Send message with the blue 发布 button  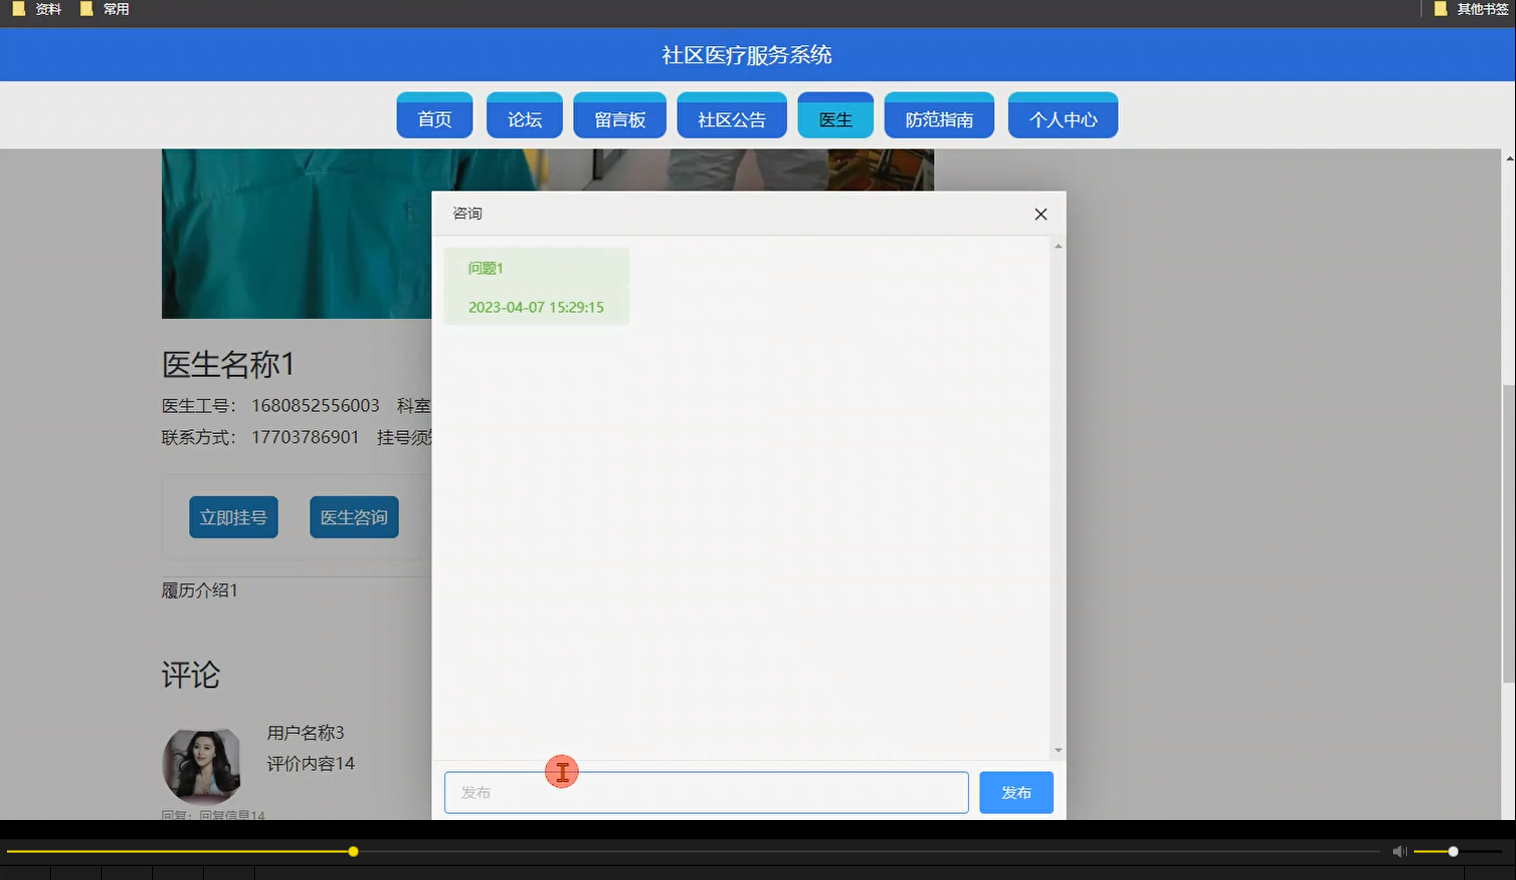coord(1016,792)
